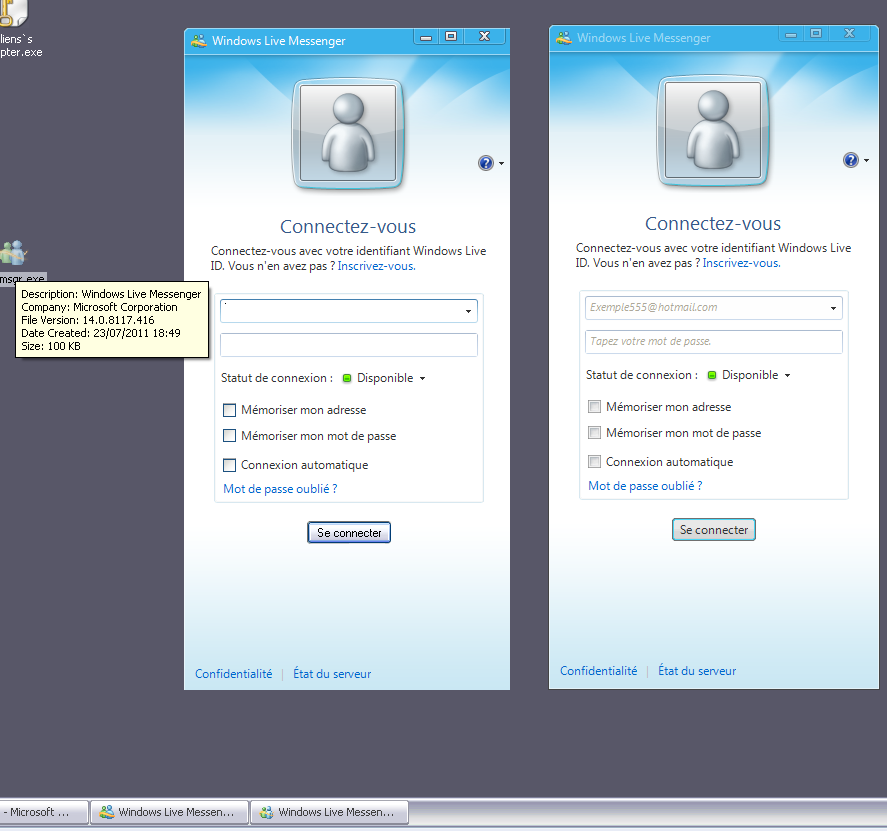Click tooltip line Date Created: 23/07/2011 18:49
The width and height of the screenshot is (887, 831).
(x=101, y=333)
